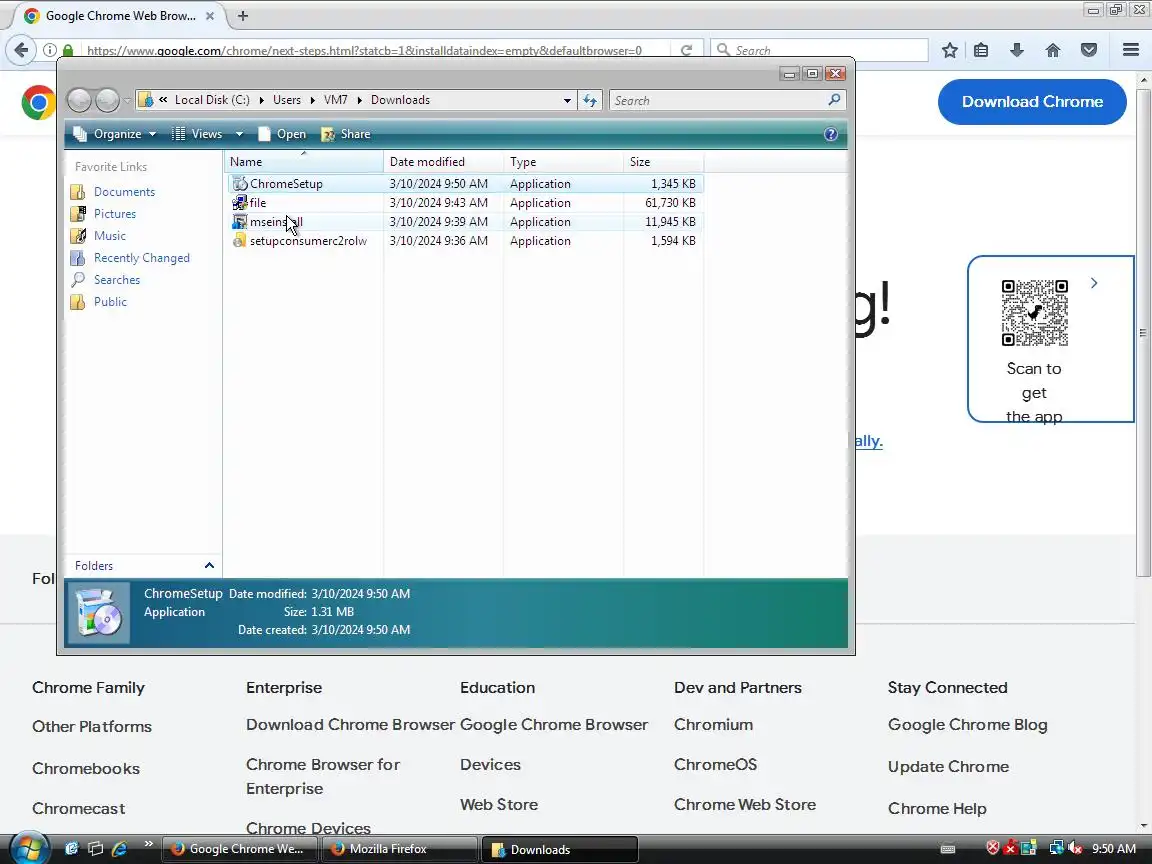
Task: Open Firefox hamburger menu
Action: click(1131, 50)
